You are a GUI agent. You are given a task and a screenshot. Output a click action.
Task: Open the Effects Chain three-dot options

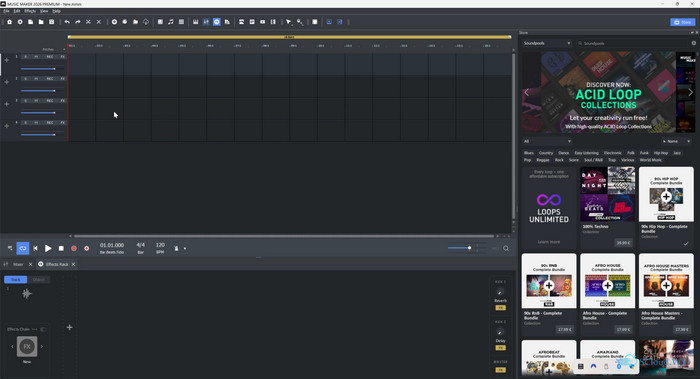coord(34,329)
